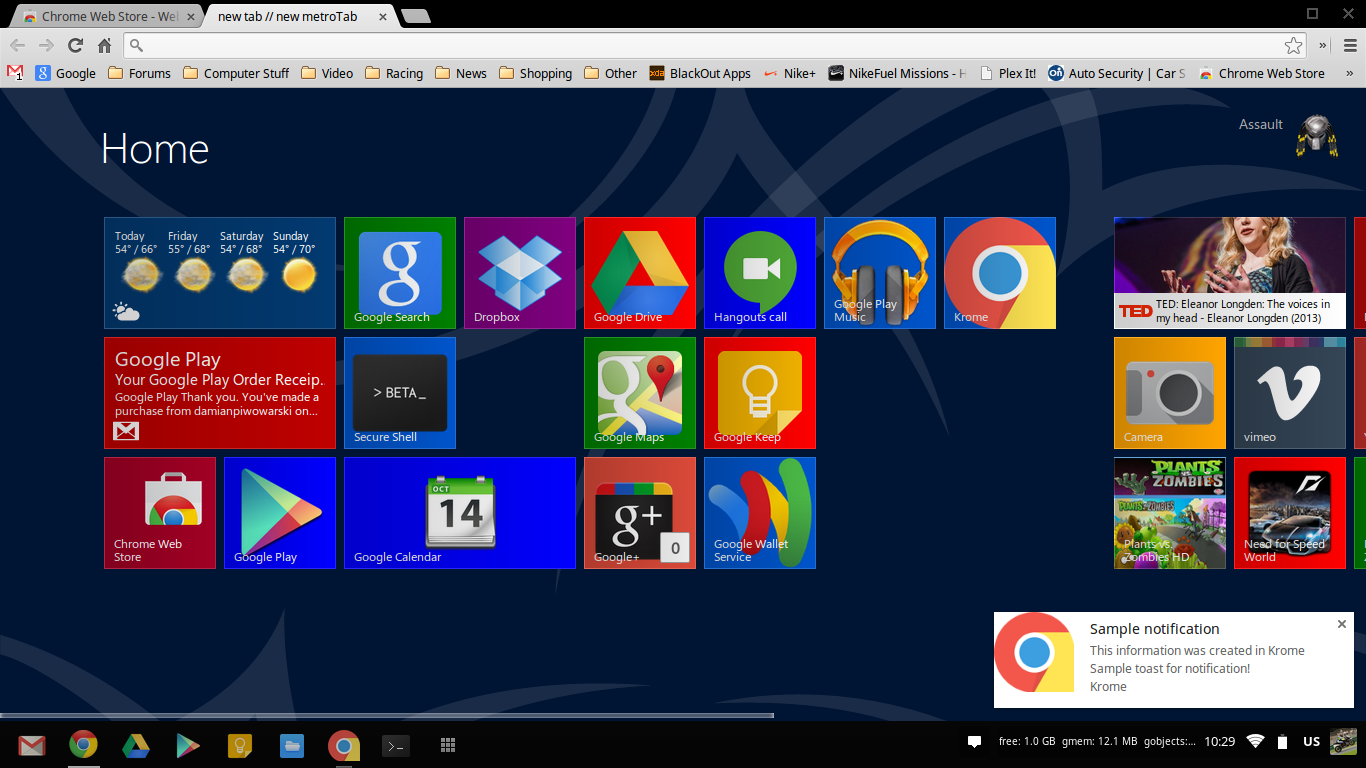The height and width of the screenshot is (768, 1366).
Task: Expand the Other bookmark folder
Action: point(610,73)
